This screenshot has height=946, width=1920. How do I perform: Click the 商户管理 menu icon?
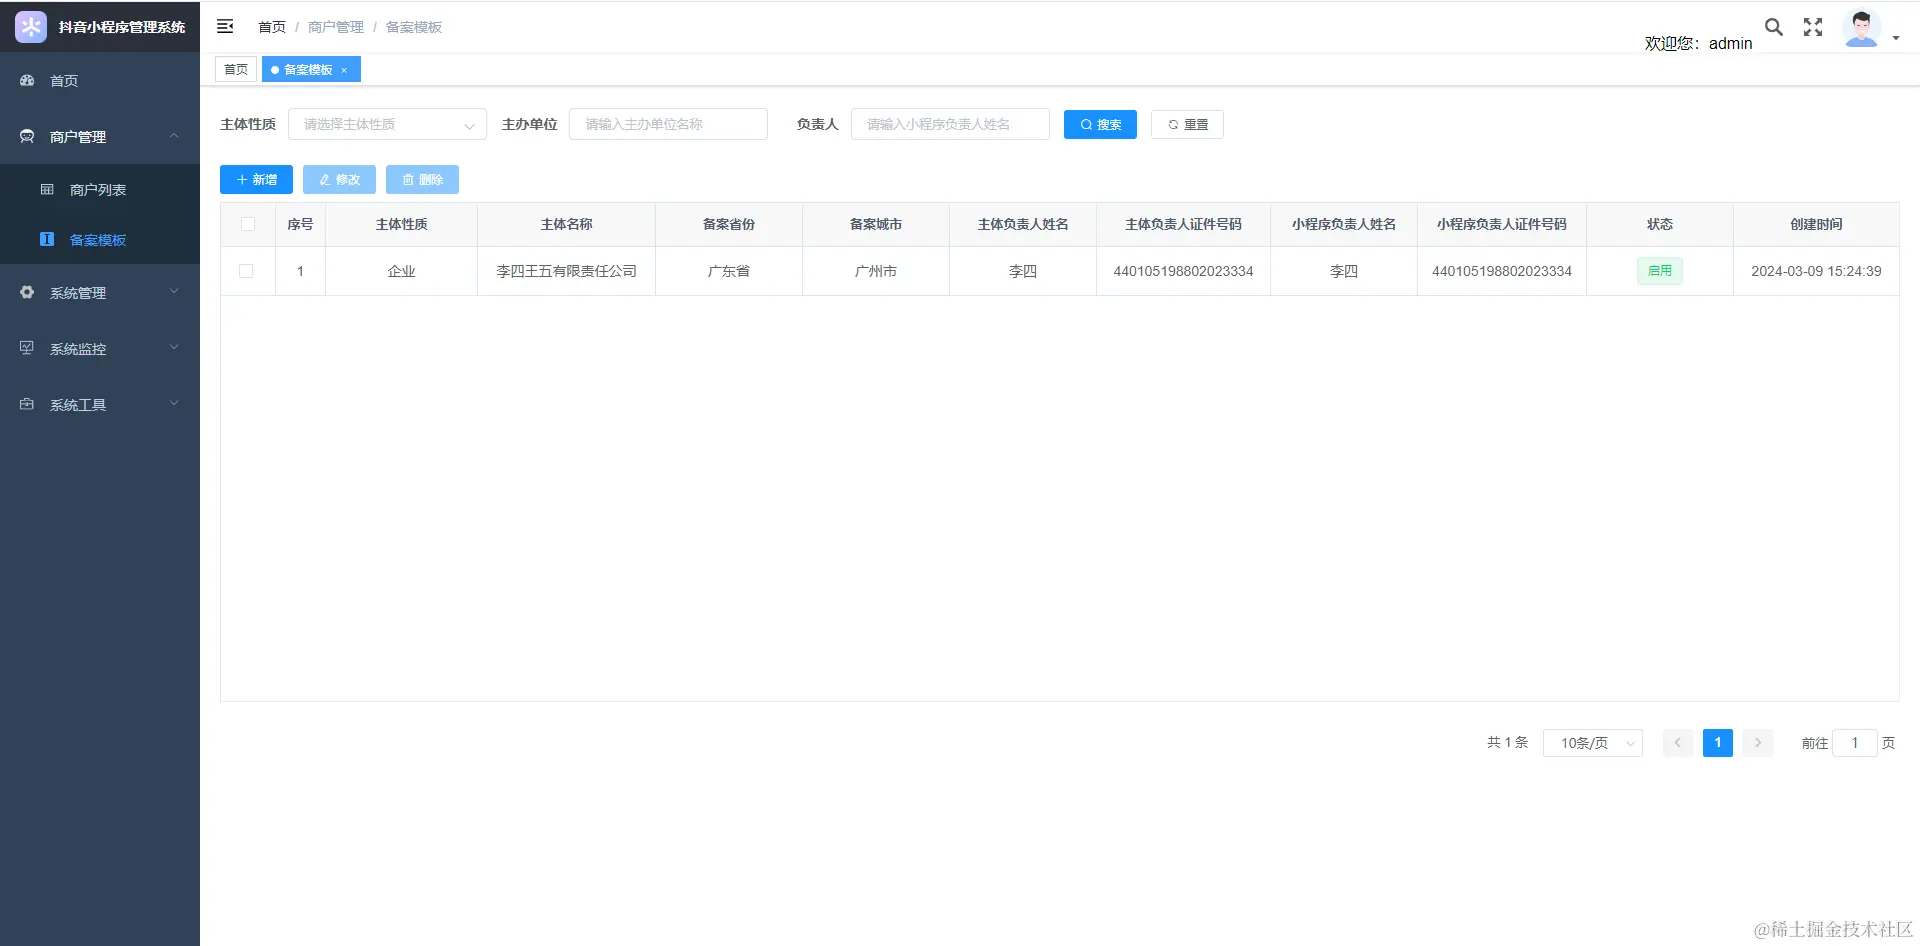[x=27, y=136]
